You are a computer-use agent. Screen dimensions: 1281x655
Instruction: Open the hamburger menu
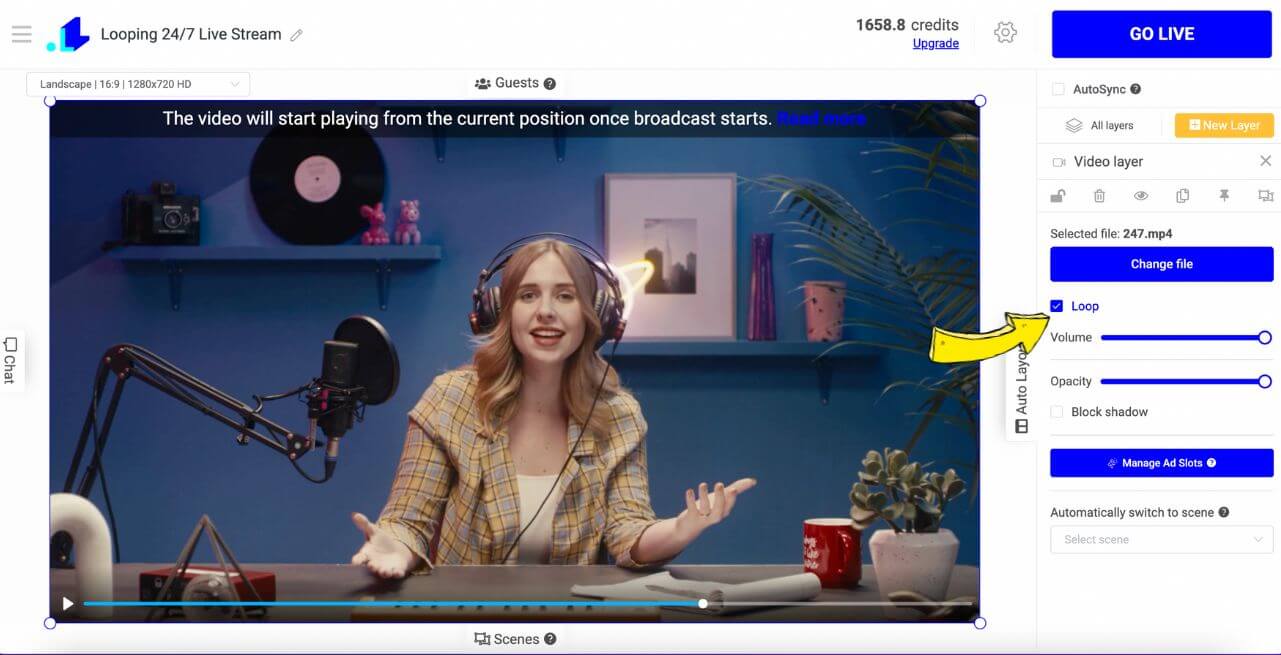coord(21,34)
